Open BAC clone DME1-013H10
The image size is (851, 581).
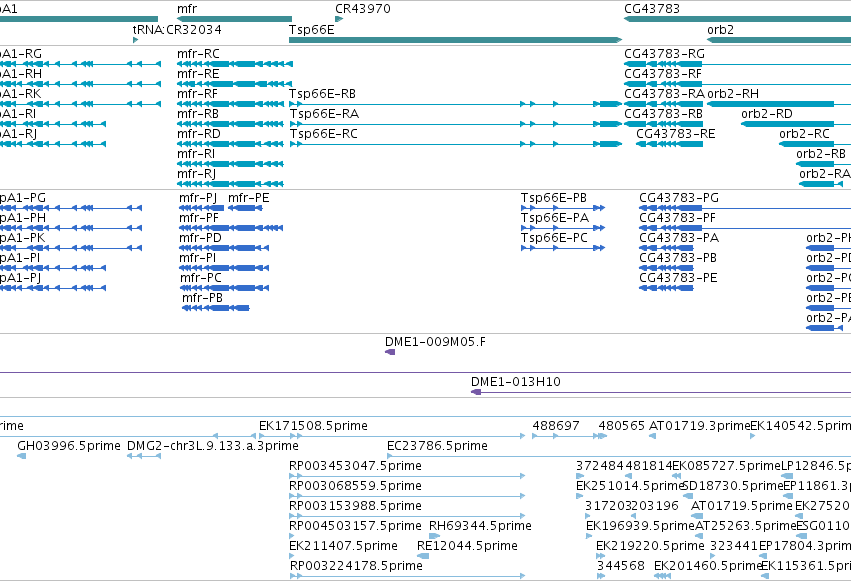661,392
